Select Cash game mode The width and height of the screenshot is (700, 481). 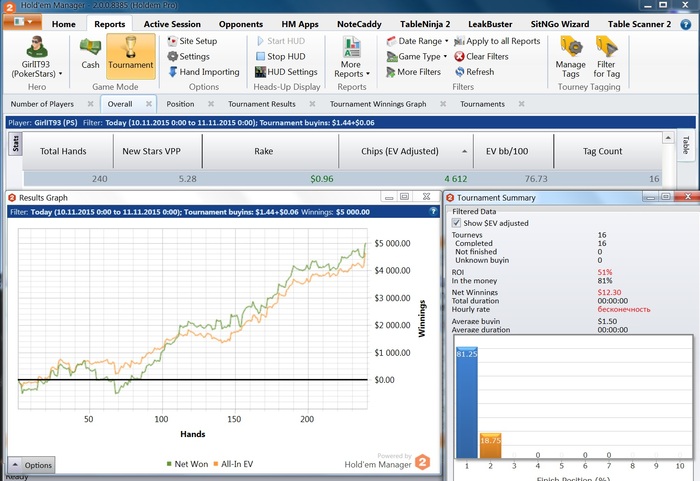point(90,54)
